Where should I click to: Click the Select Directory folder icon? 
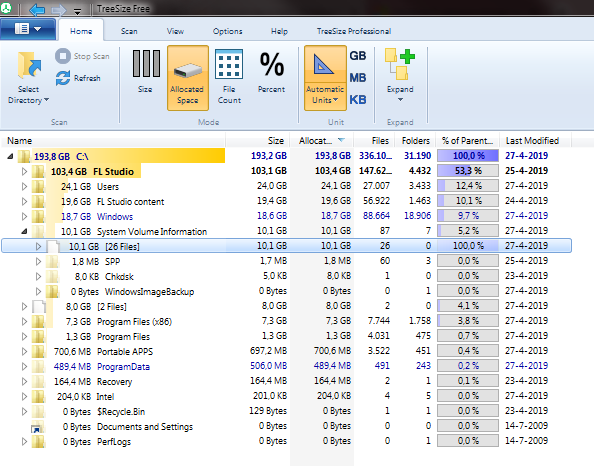29,65
